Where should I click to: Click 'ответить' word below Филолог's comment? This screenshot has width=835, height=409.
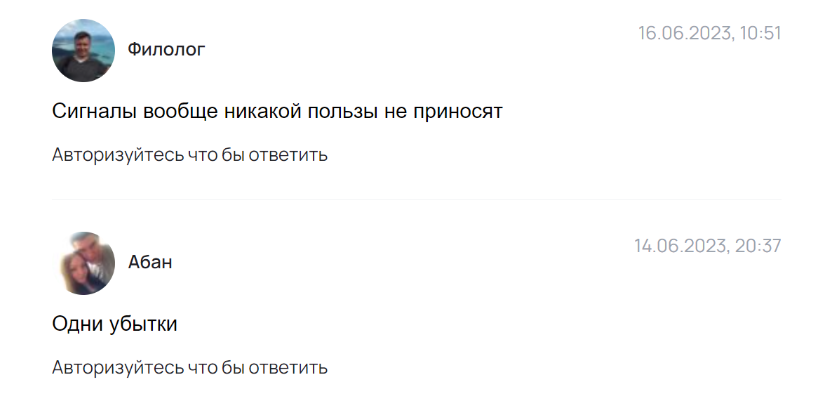pyautogui.click(x=288, y=156)
